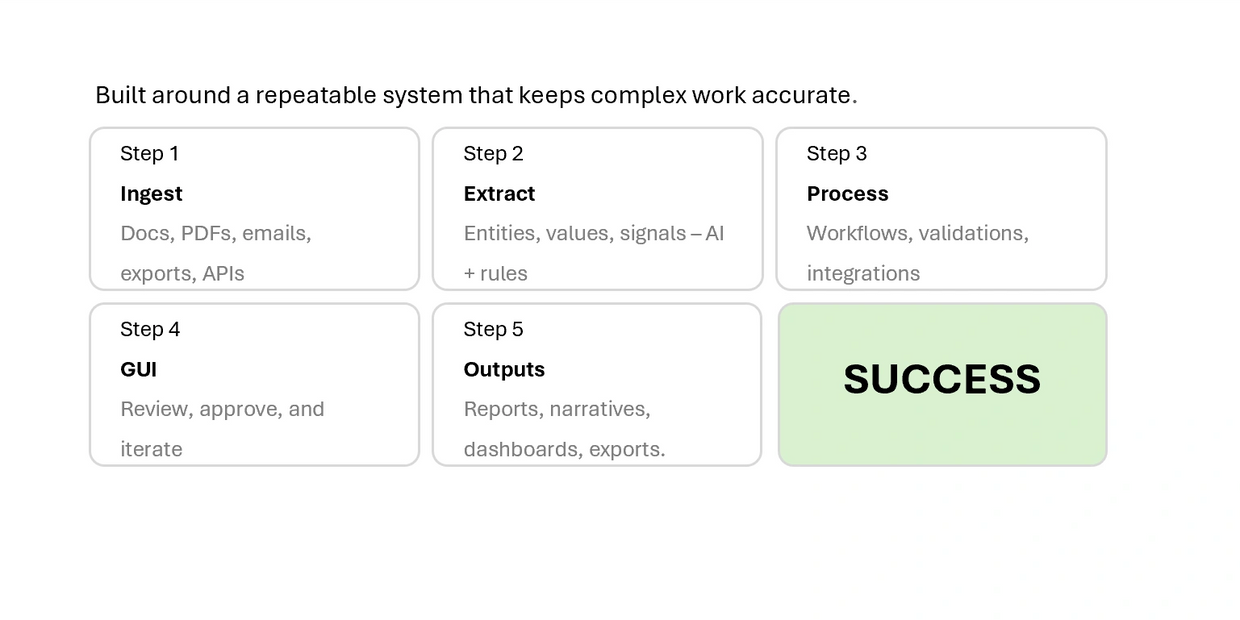Select the bold "GUI" title

click(138, 369)
